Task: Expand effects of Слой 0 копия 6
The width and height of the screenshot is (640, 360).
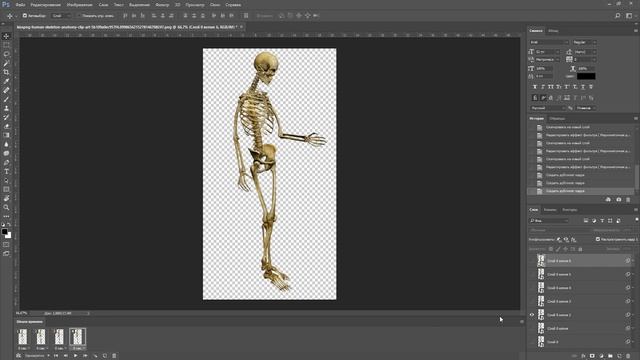Action: (633, 260)
